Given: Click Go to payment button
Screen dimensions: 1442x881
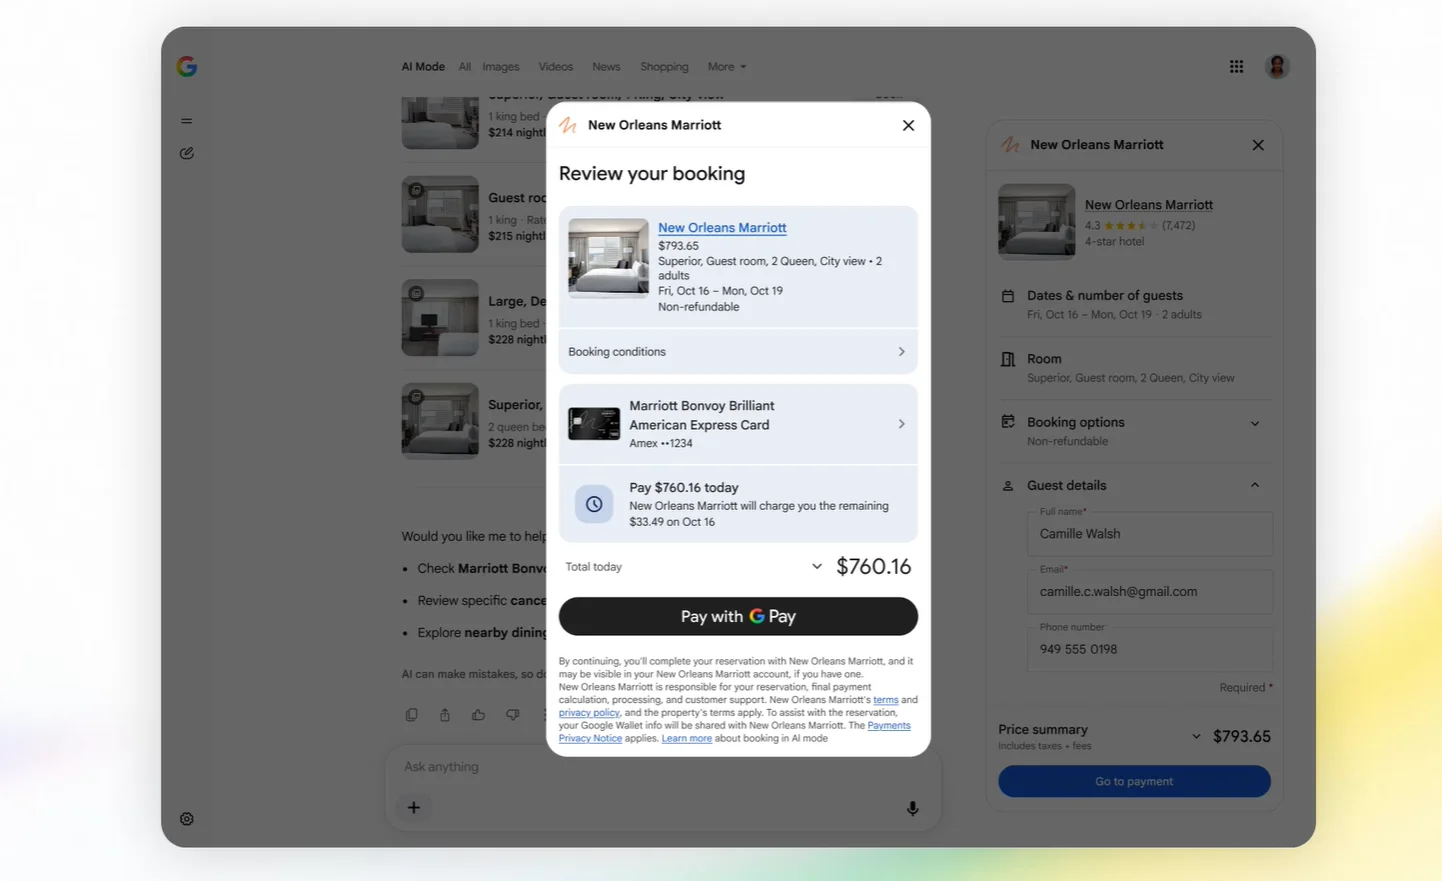Looking at the screenshot, I should point(1134,782).
